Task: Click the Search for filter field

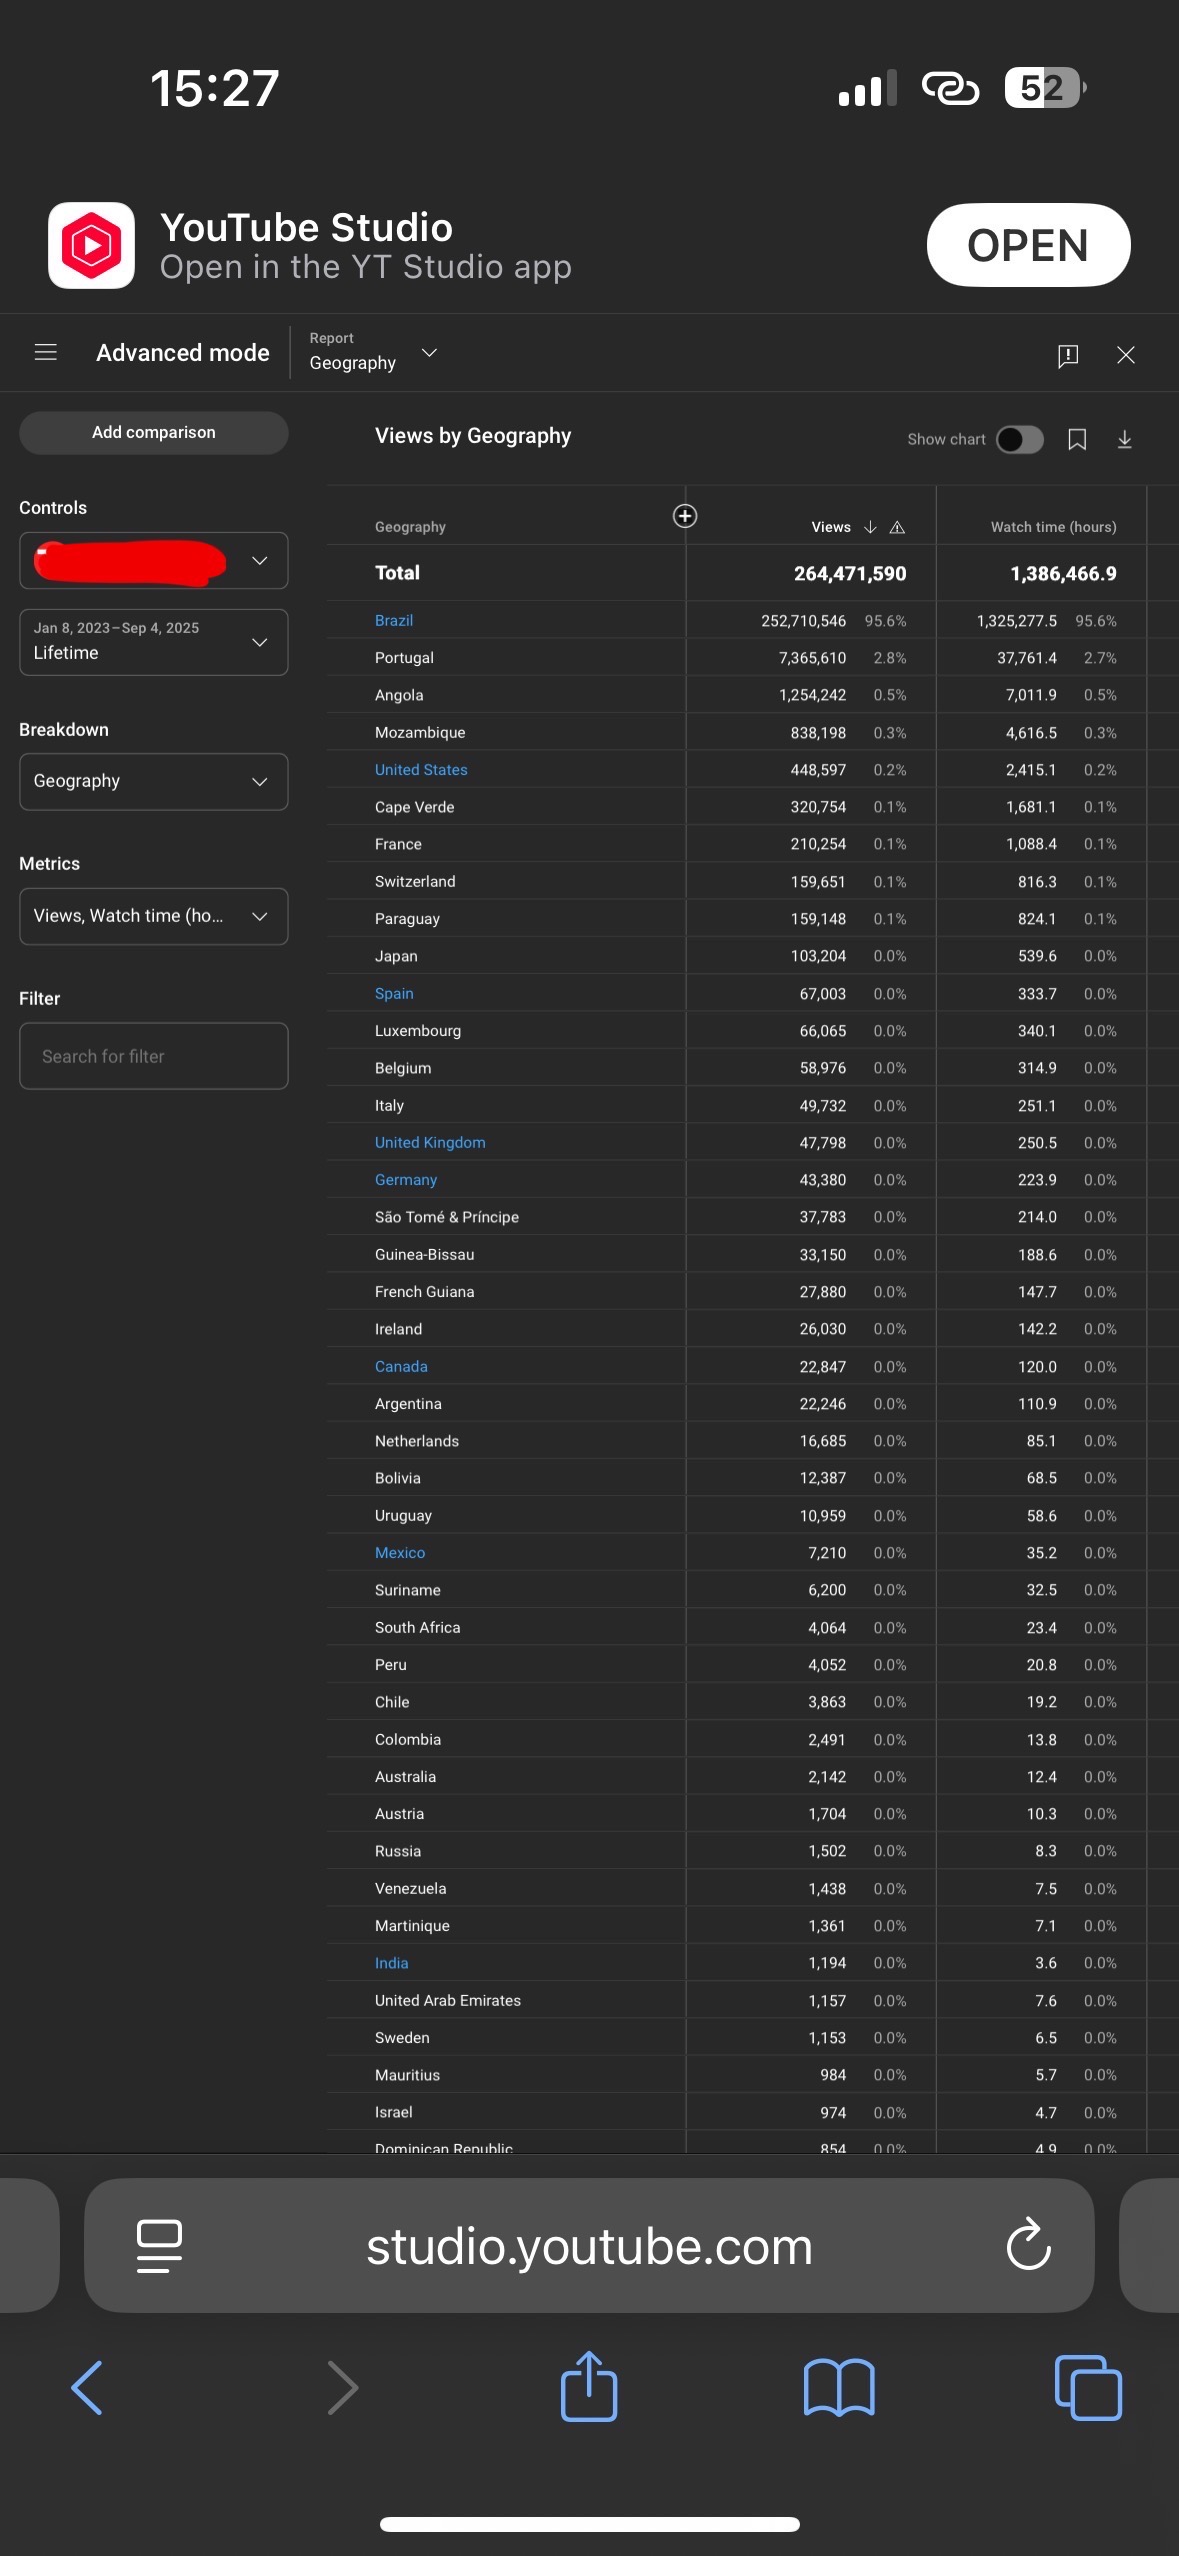Action: [153, 1056]
